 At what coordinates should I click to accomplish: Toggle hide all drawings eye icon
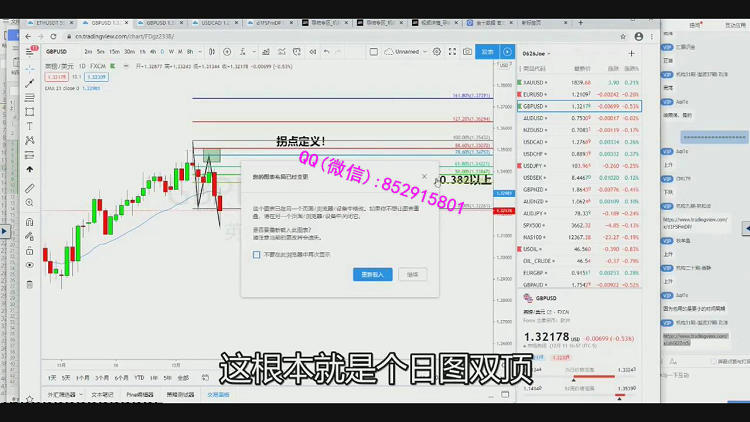(29, 266)
